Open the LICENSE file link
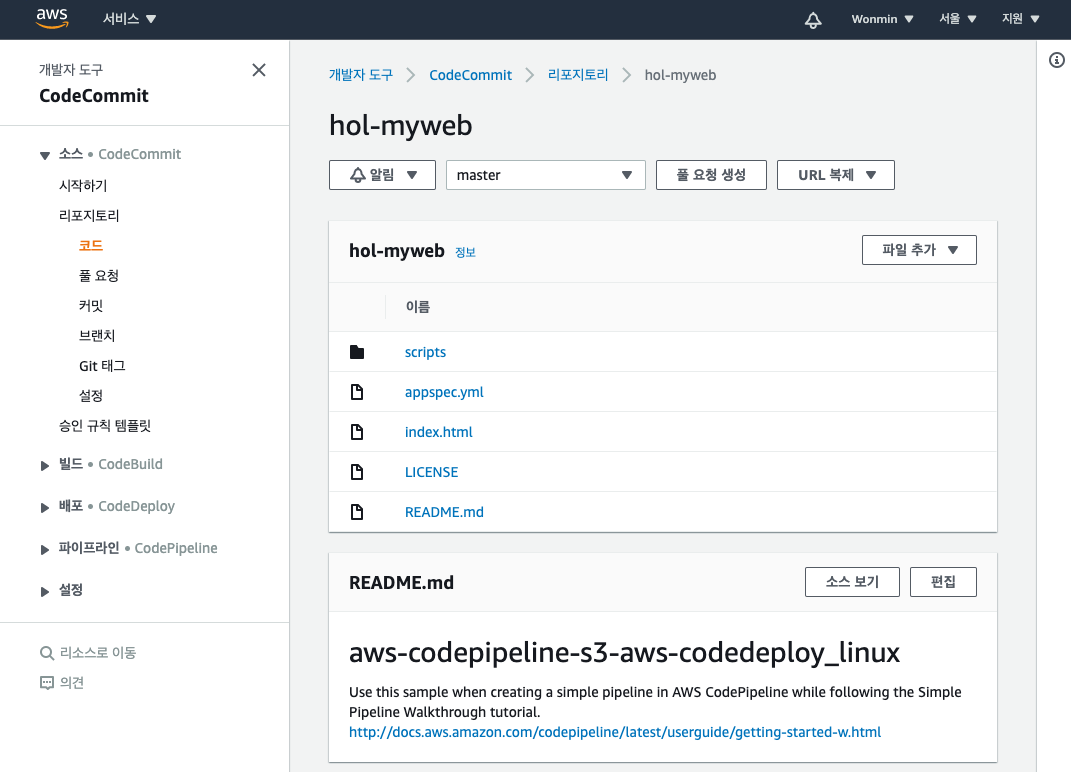 (432, 472)
